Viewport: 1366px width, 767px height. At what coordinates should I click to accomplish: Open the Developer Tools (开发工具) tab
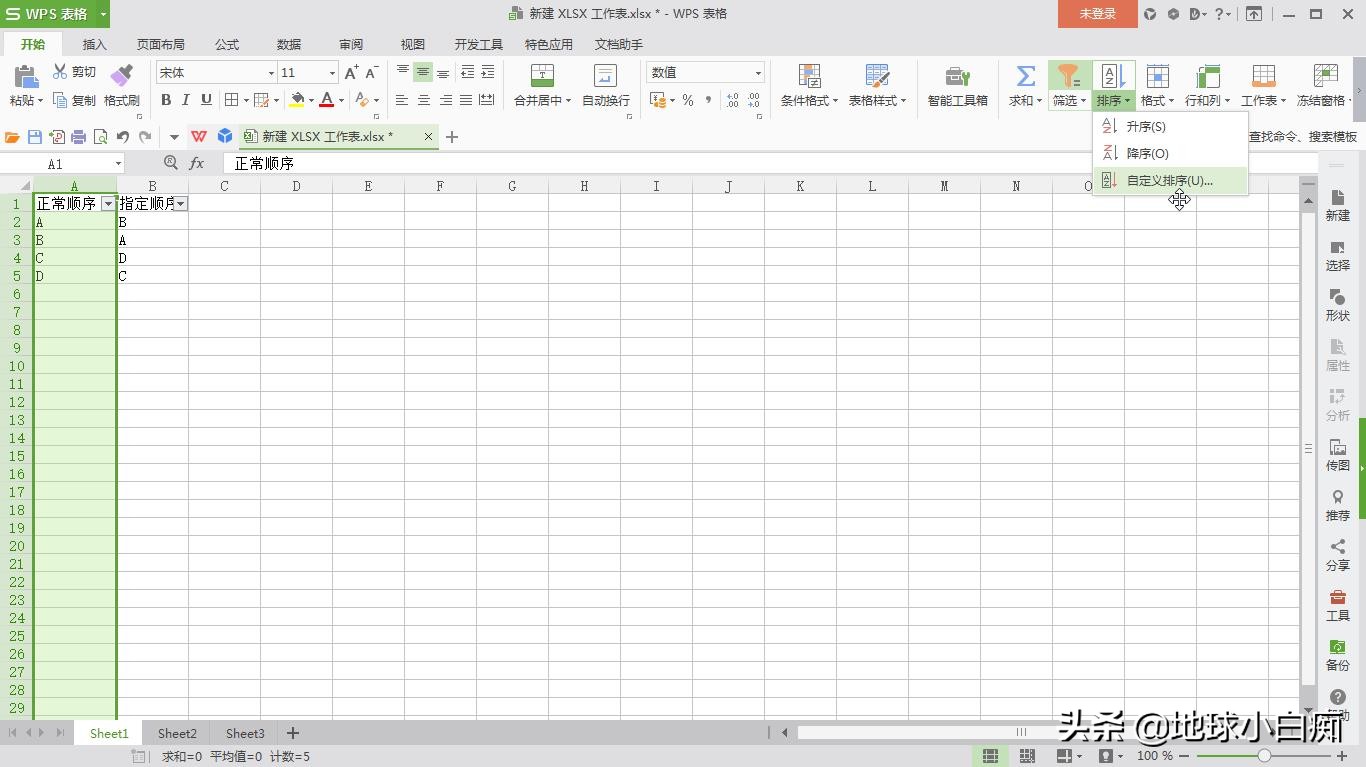coord(479,44)
